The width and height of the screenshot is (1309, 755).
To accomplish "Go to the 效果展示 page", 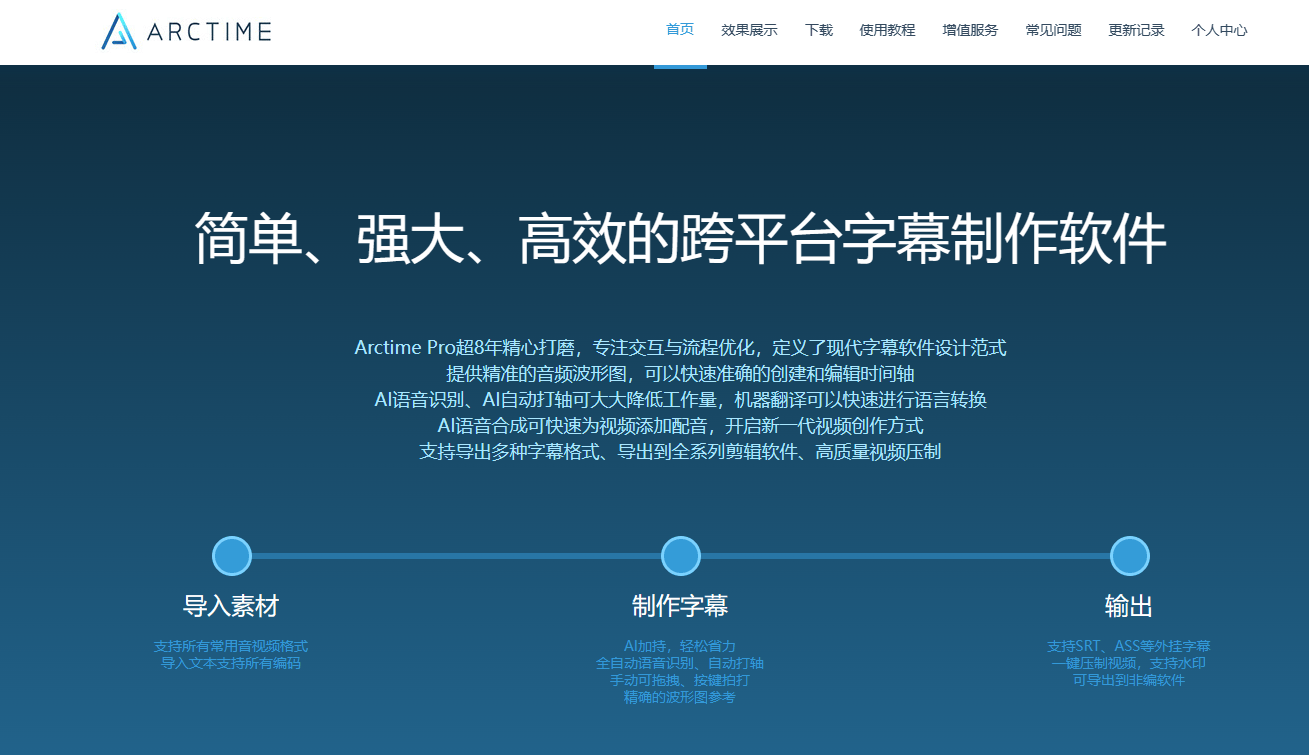I will pos(749,30).
